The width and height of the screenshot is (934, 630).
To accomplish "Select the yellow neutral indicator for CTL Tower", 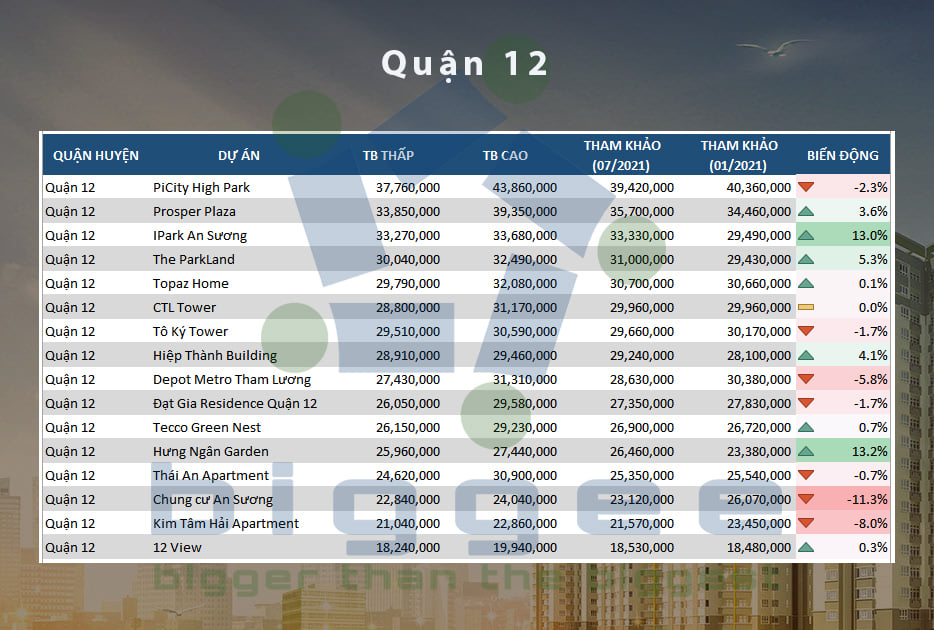I will (x=806, y=307).
